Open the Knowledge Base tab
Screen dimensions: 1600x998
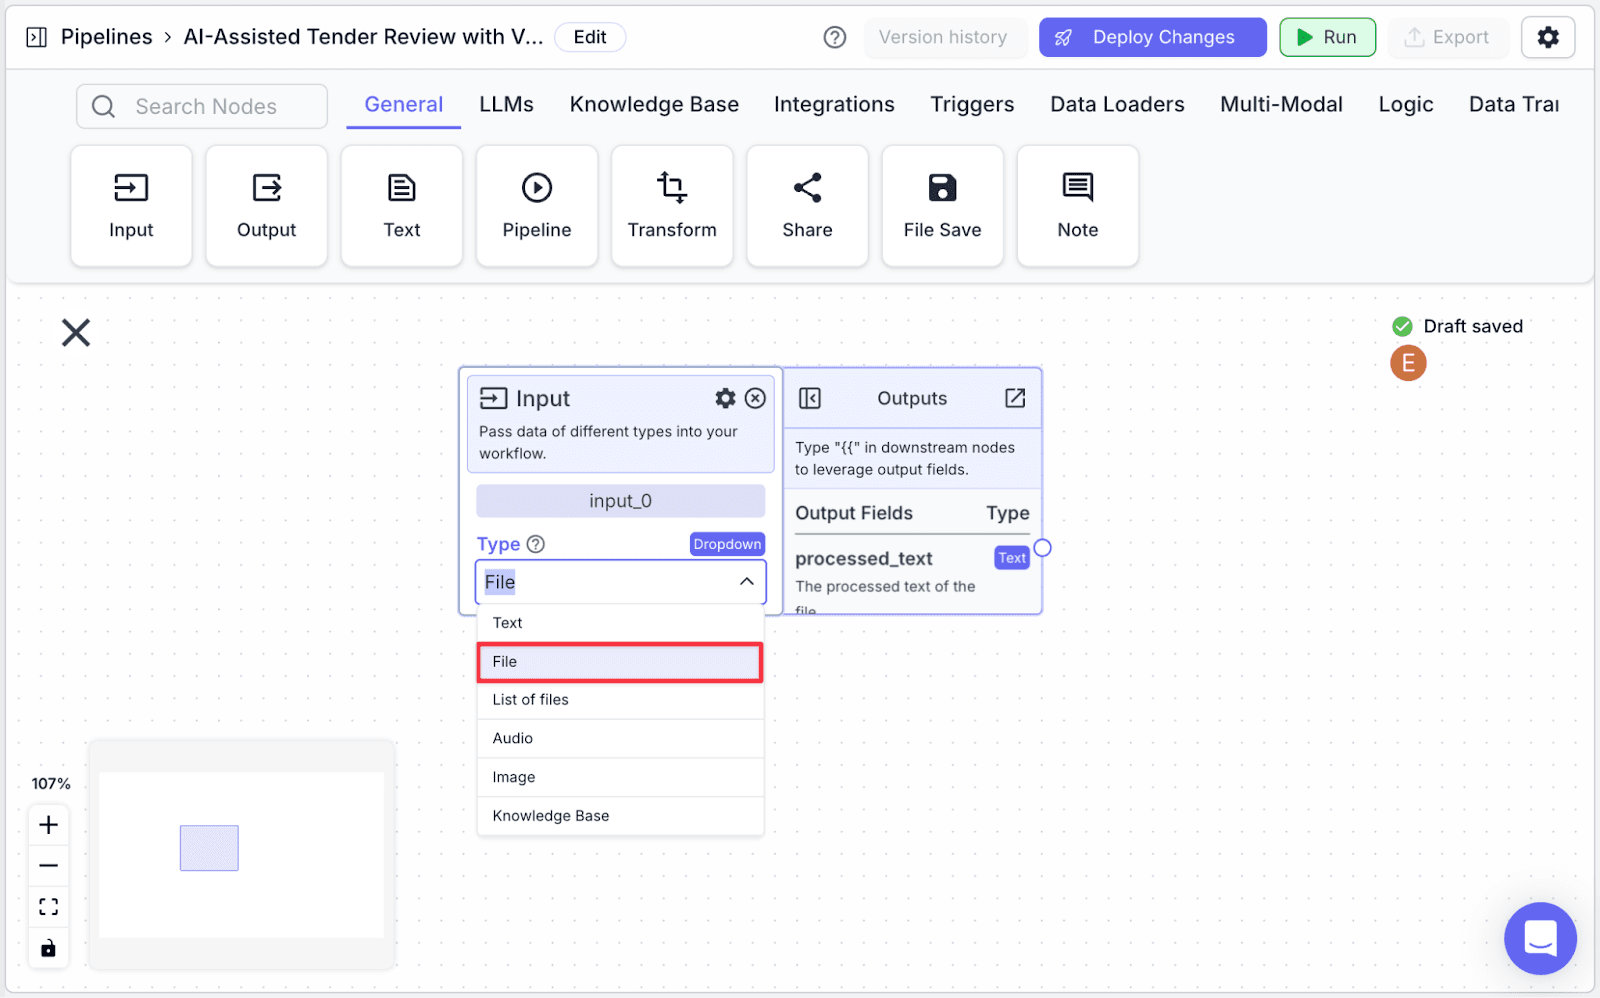coord(654,105)
